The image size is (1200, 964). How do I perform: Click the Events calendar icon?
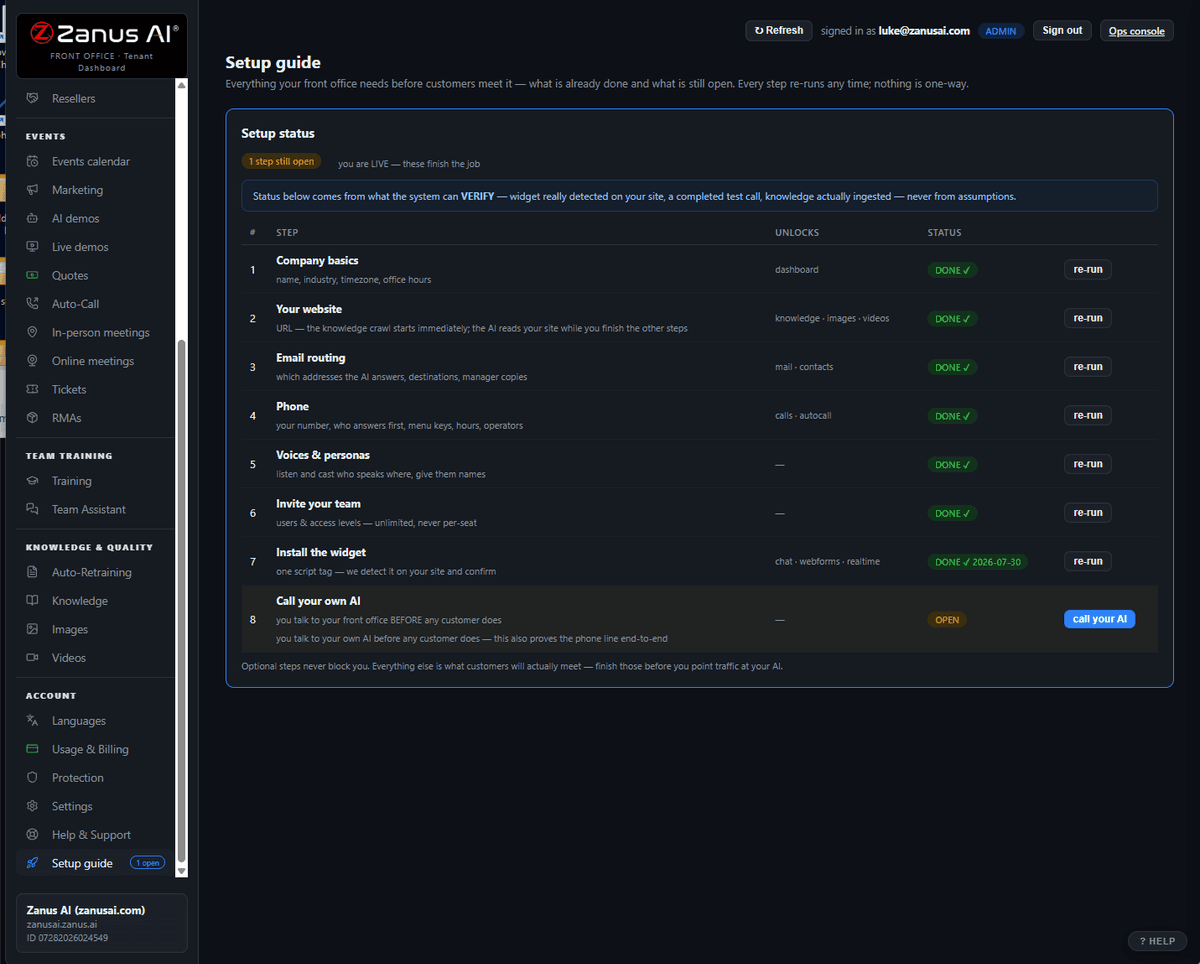(x=33, y=161)
